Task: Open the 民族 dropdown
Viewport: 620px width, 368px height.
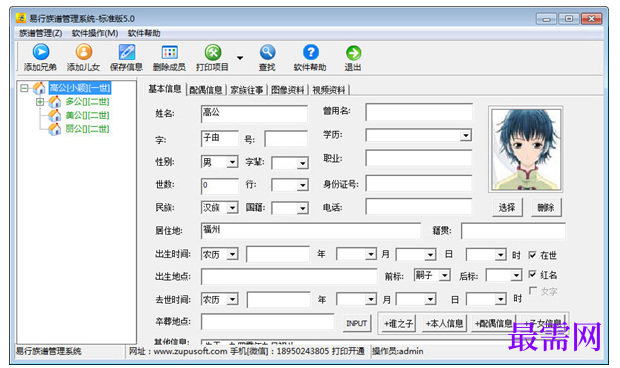Action: coord(232,208)
